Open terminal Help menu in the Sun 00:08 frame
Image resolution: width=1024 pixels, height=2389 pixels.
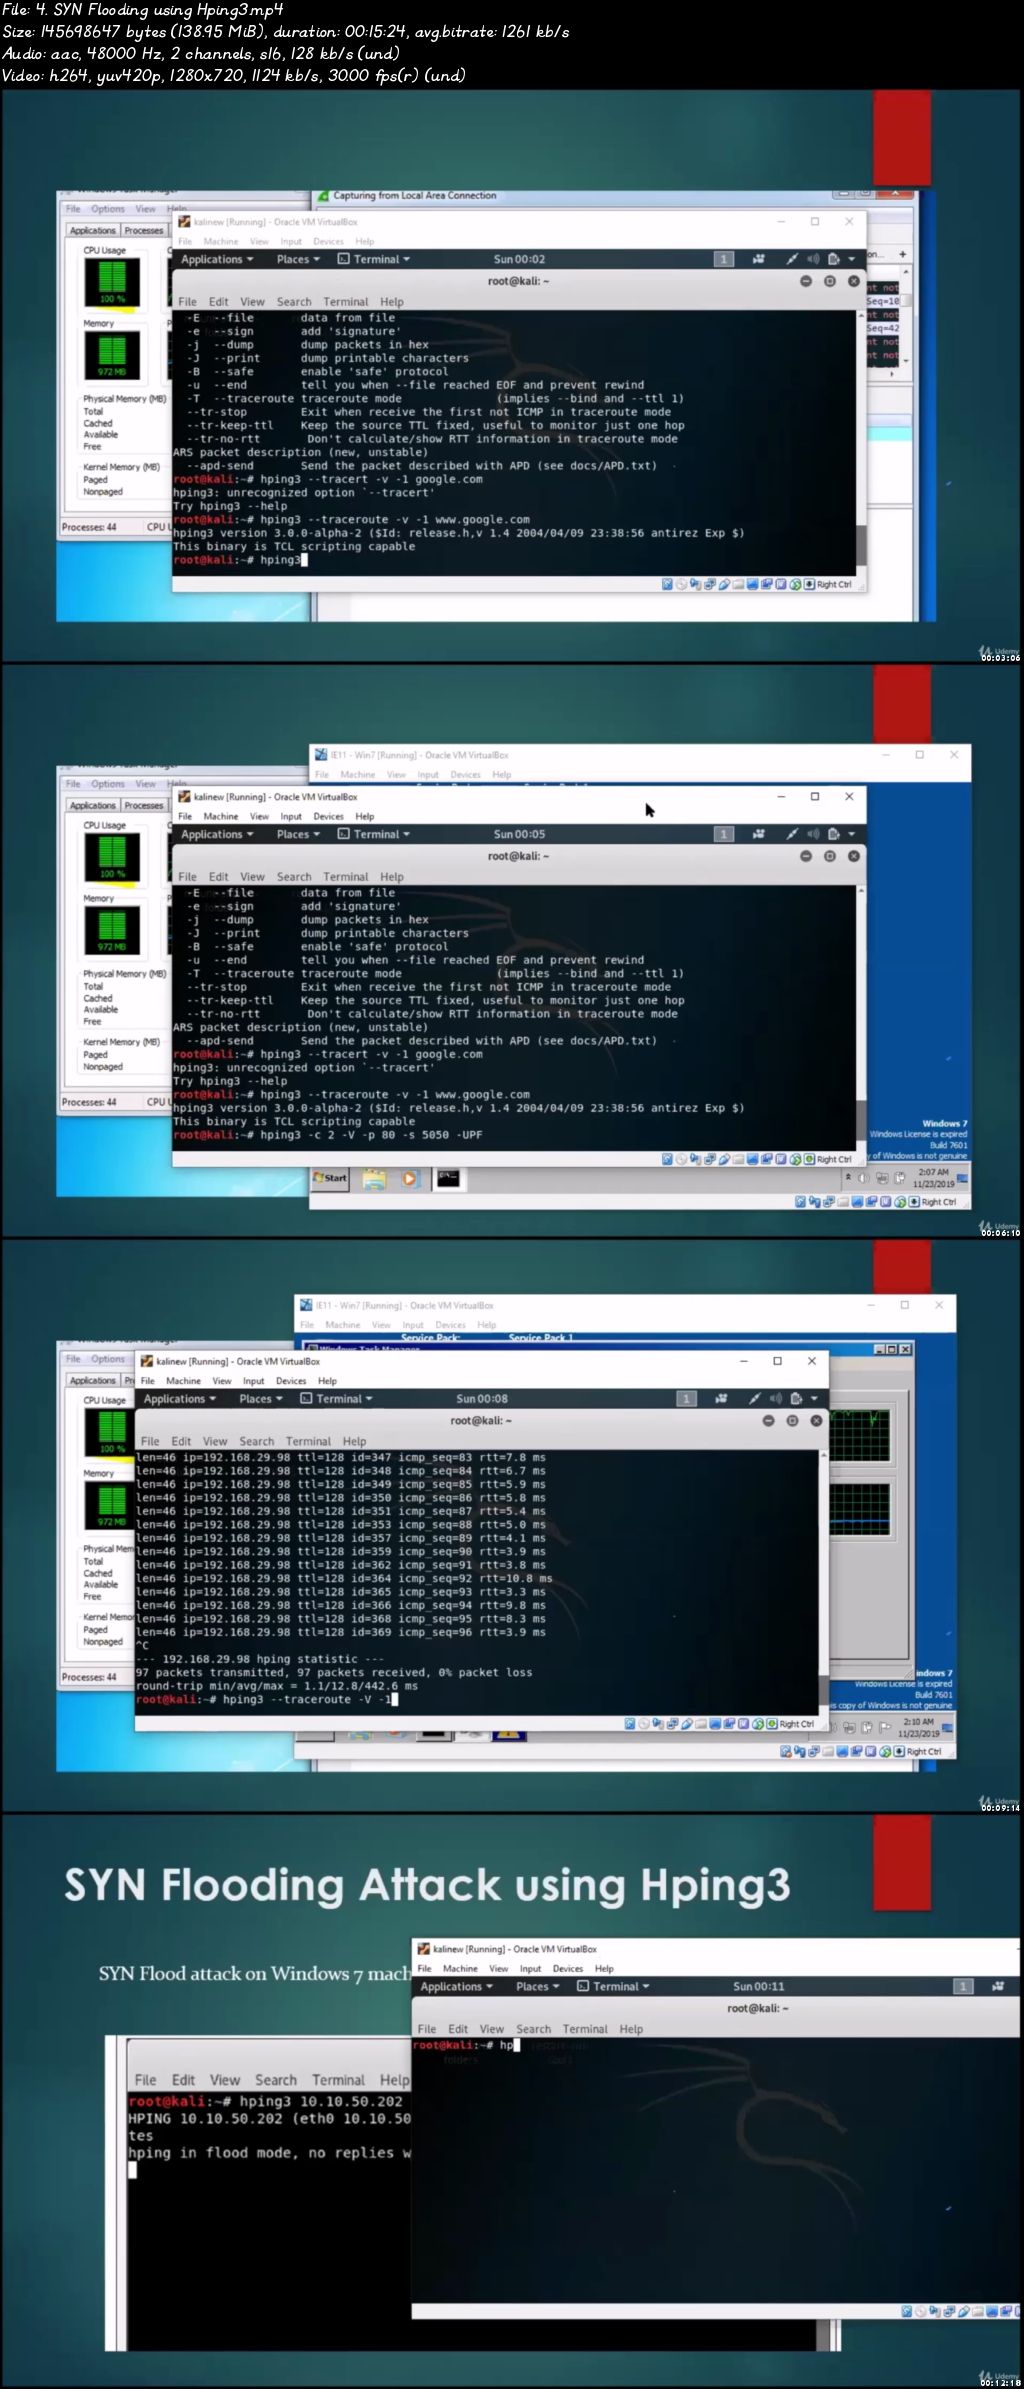(355, 1441)
